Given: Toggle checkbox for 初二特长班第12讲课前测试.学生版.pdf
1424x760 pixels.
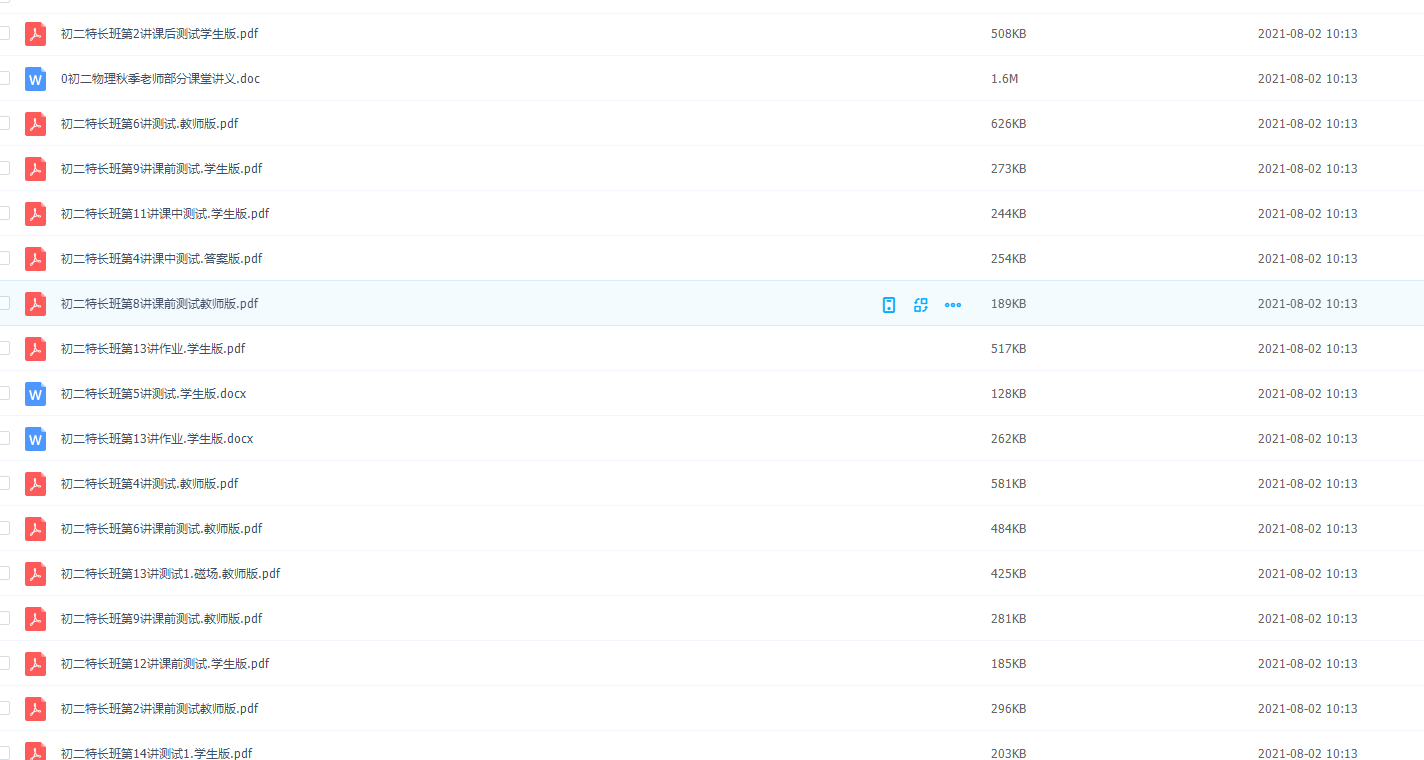Looking at the screenshot, I should coord(4,663).
